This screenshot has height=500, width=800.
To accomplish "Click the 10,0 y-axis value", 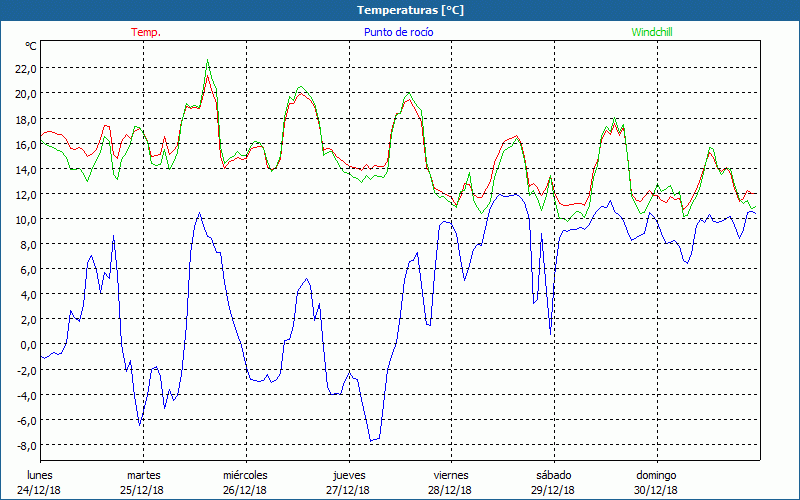I will click(x=25, y=220).
